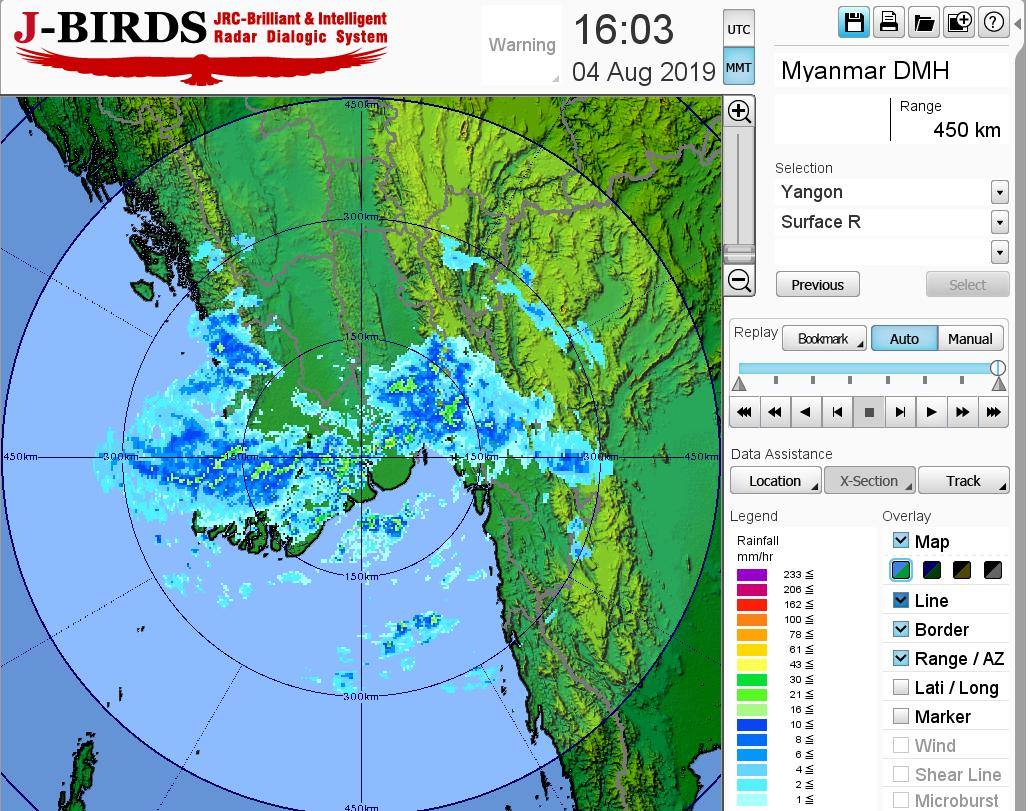The height and width of the screenshot is (811, 1030).
Task: Jump to last frame in replay controls
Action: click(993, 412)
